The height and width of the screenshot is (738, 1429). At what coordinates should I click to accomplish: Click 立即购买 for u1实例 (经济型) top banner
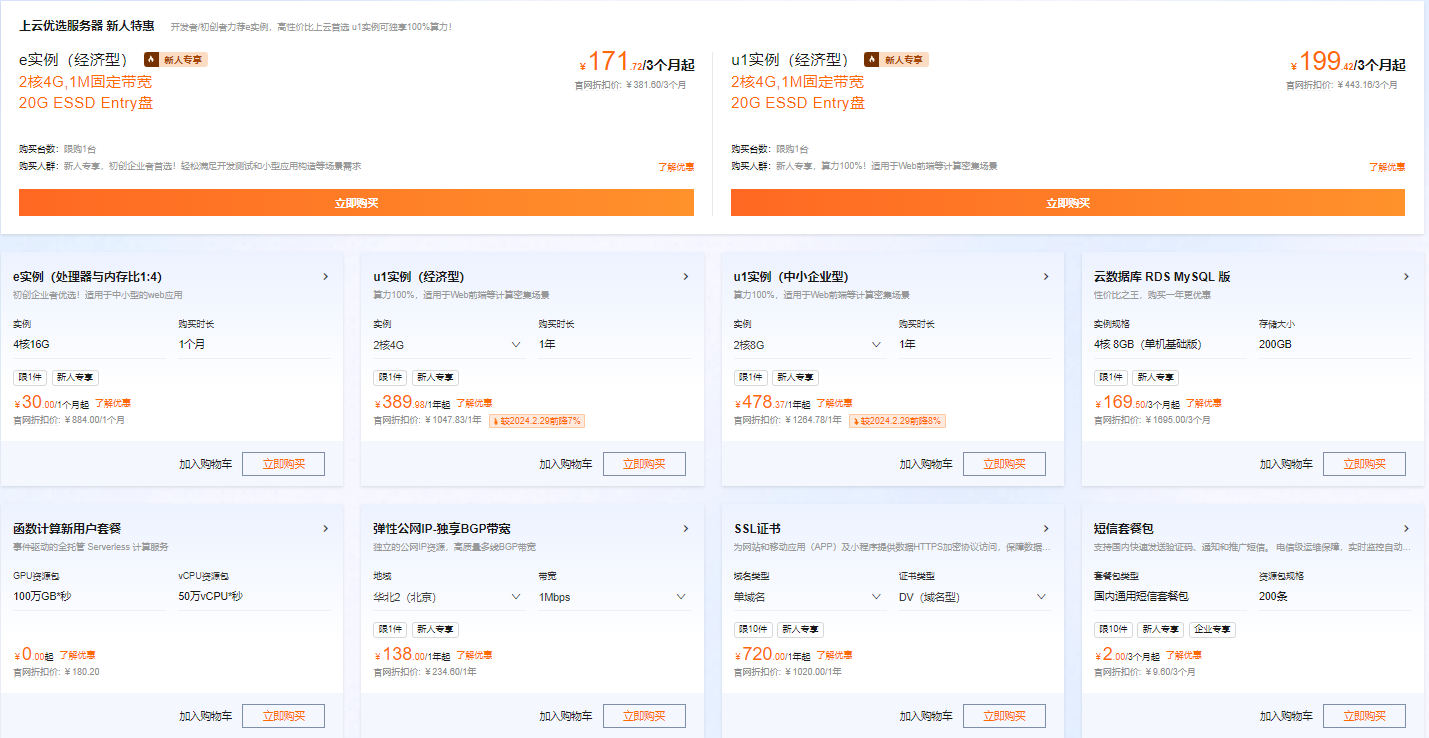1068,203
